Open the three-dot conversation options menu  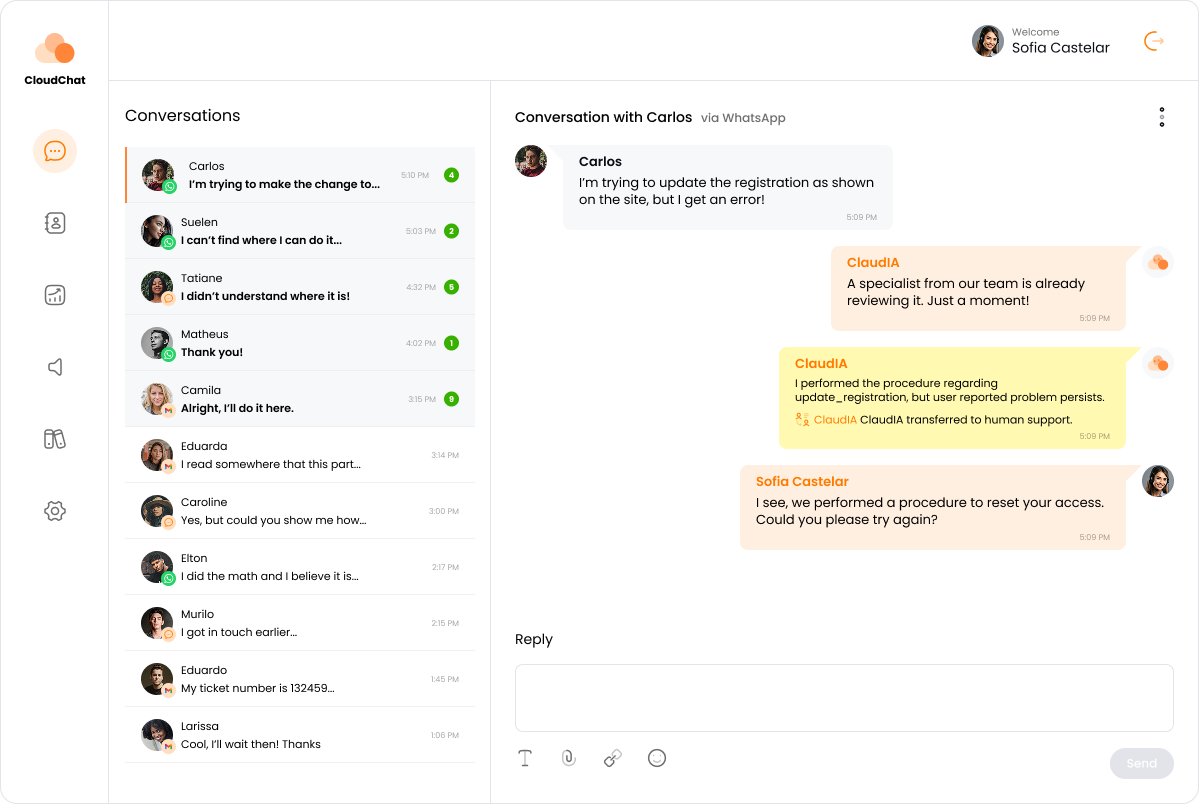coord(1162,117)
